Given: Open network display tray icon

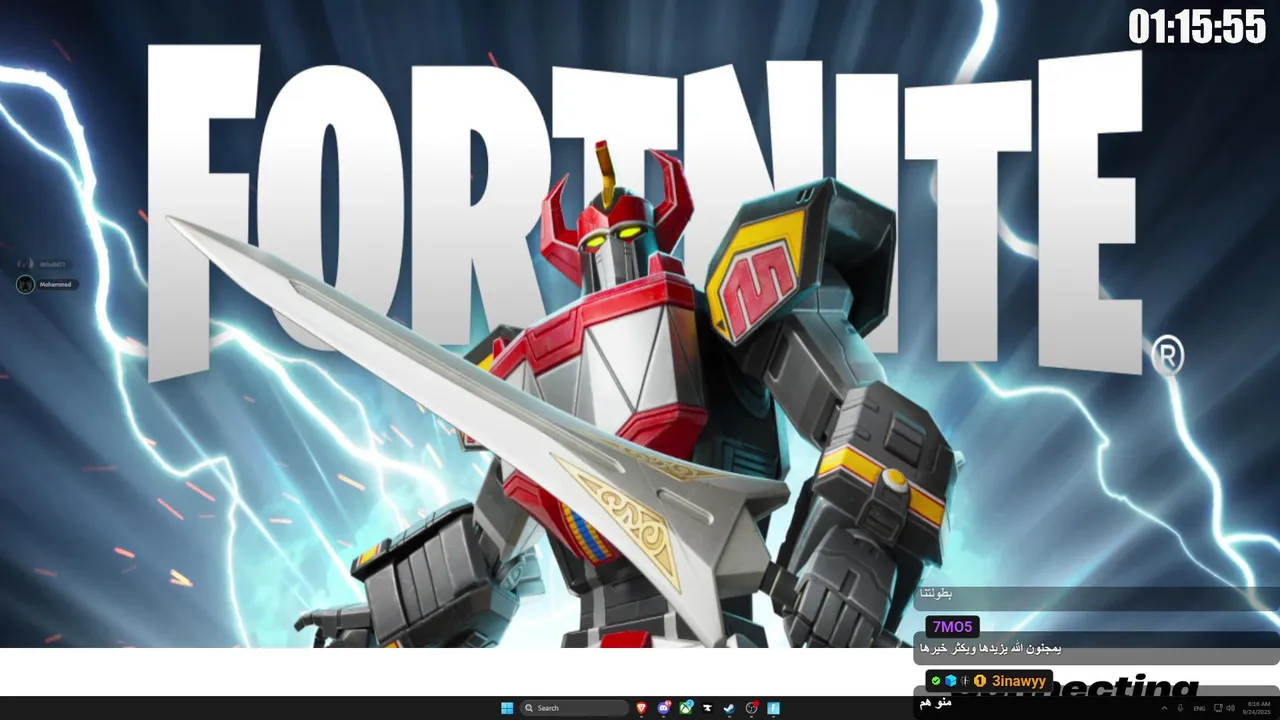Looking at the screenshot, I should click(x=1218, y=708).
